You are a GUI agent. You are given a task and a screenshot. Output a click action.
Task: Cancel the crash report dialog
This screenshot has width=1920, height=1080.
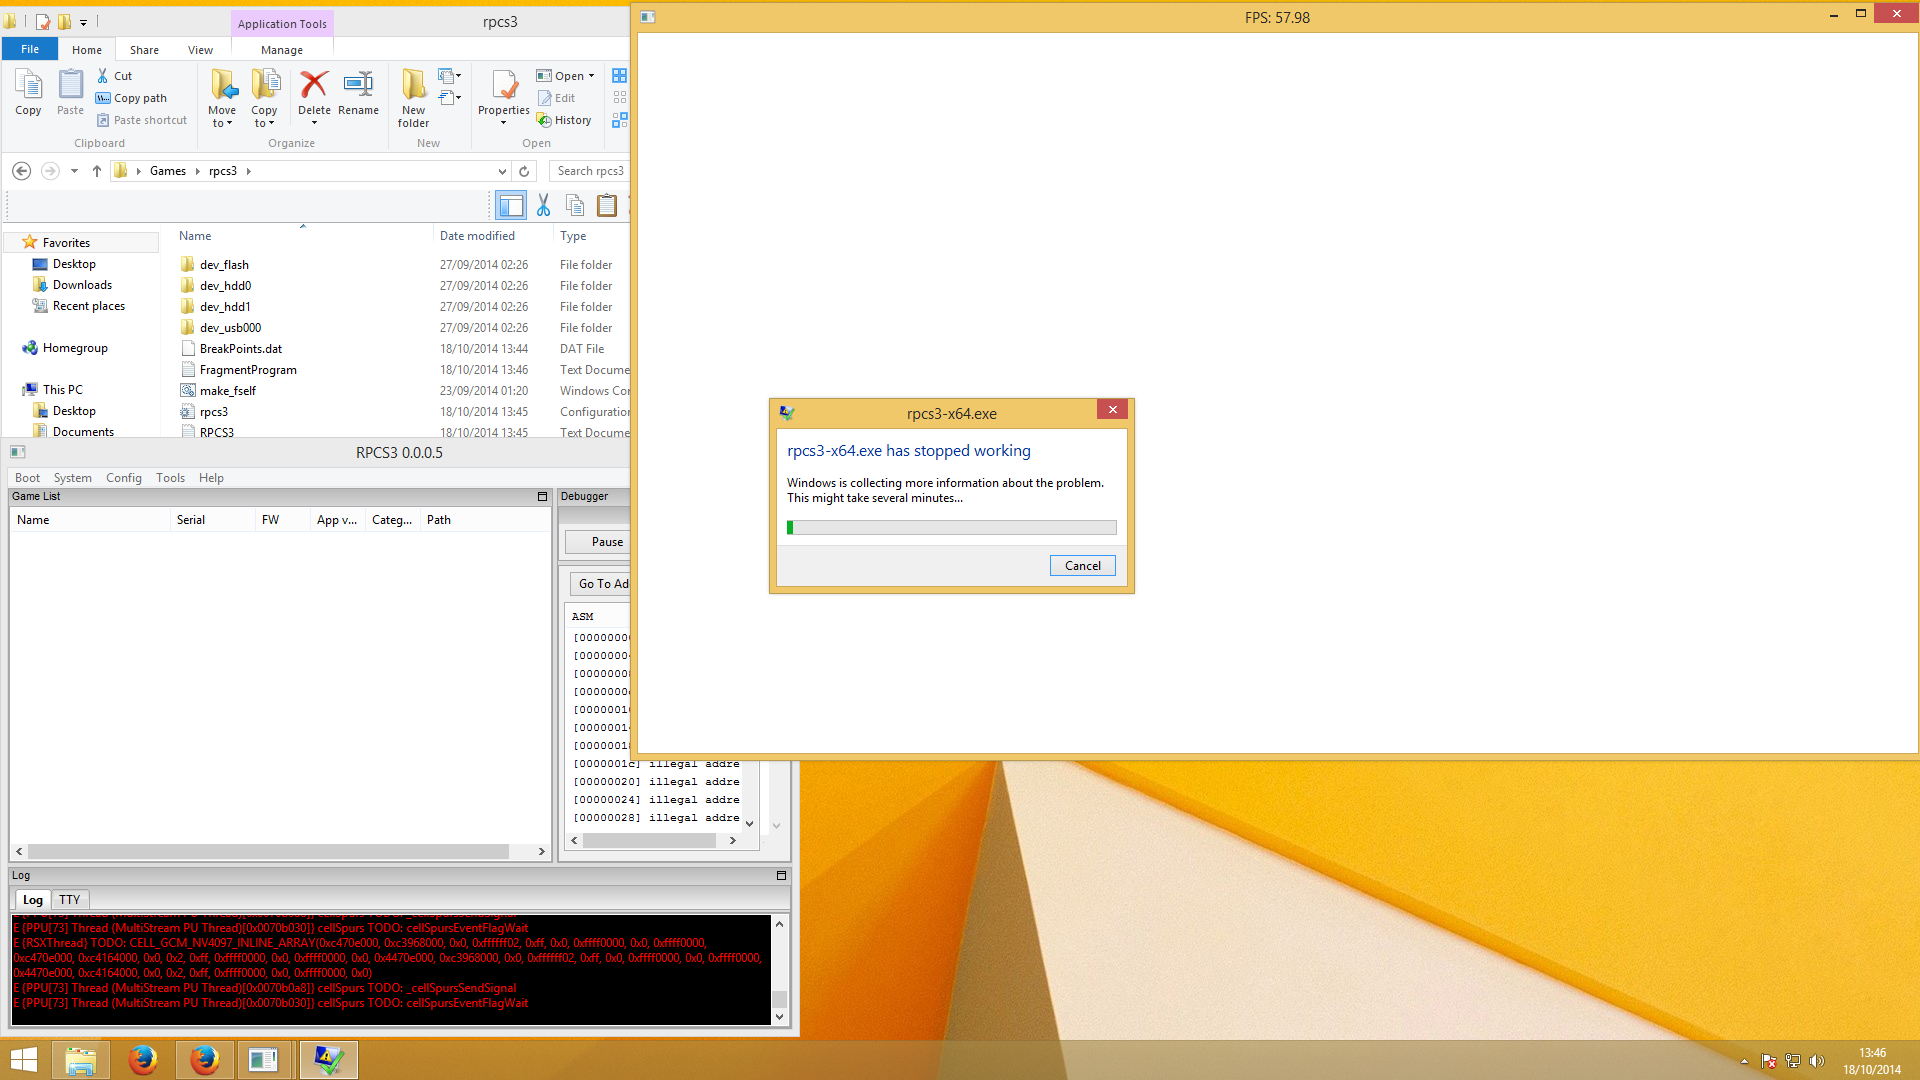click(1082, 566)
